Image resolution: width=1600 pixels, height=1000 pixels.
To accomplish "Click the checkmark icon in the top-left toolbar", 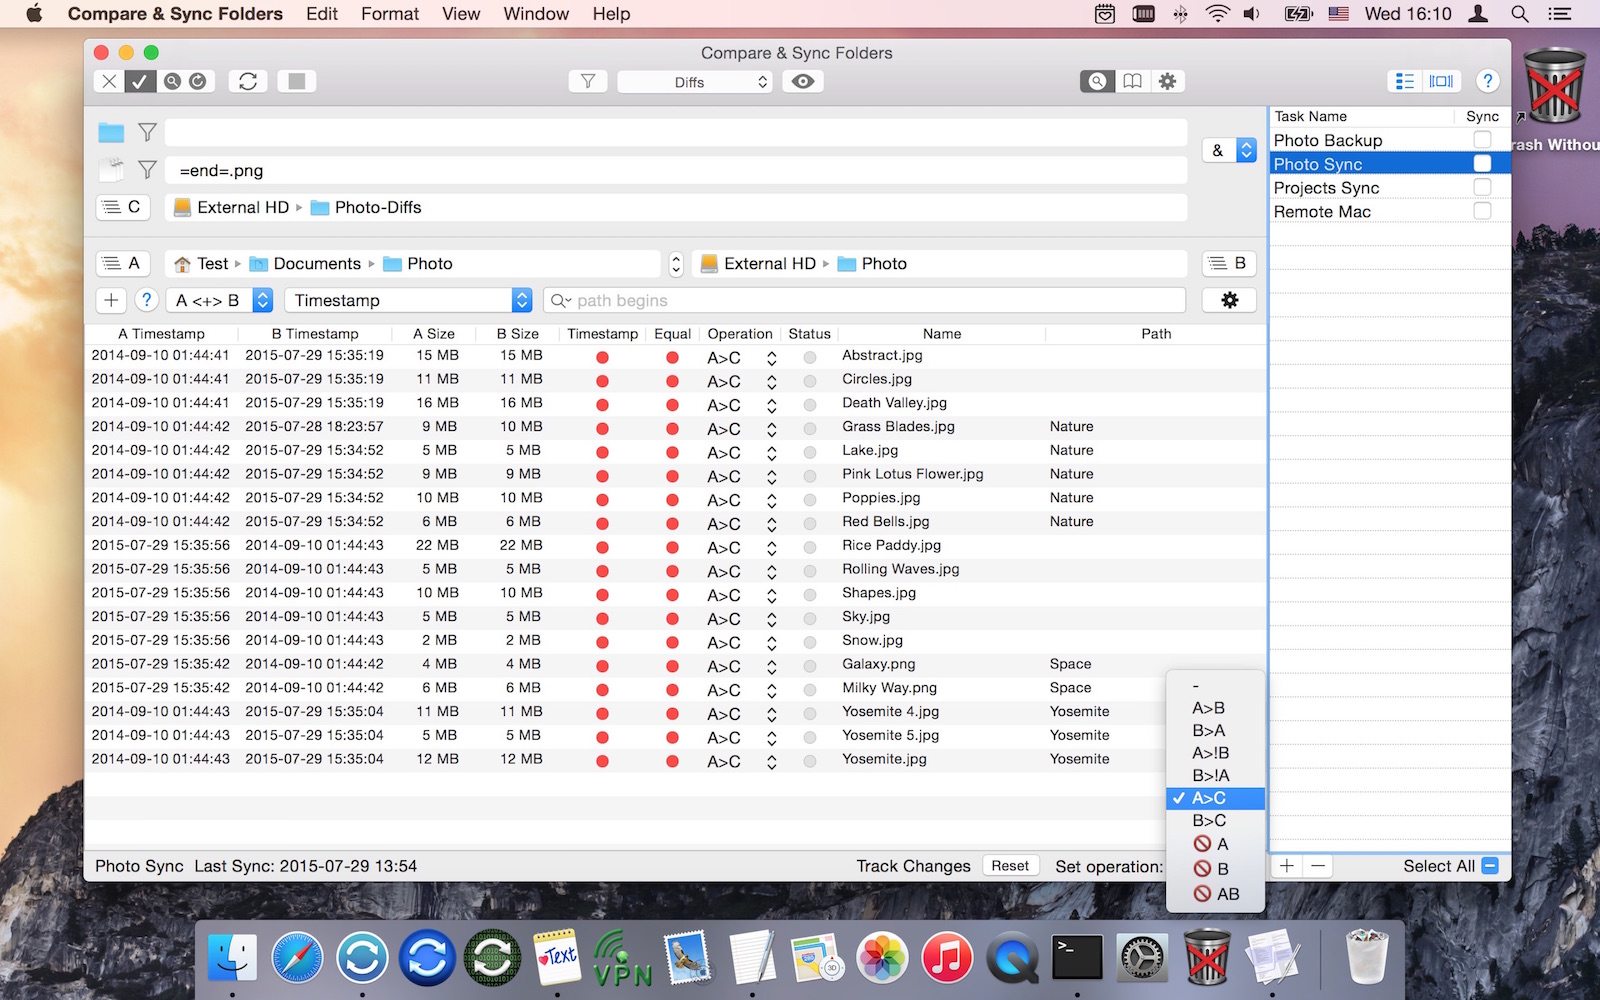I will point(140,81).
